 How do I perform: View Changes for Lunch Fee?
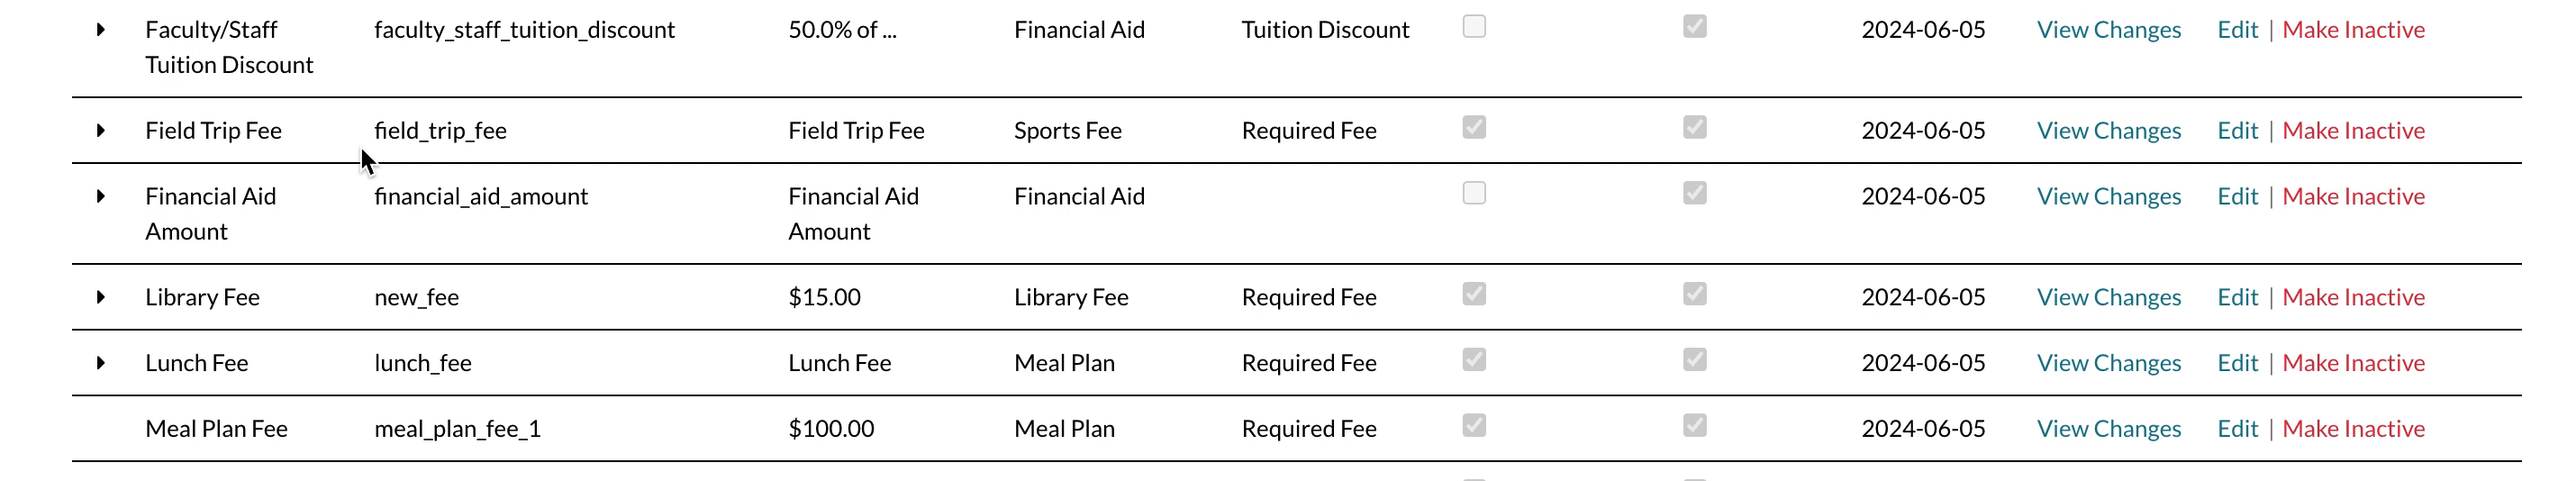click(2108, 364)
